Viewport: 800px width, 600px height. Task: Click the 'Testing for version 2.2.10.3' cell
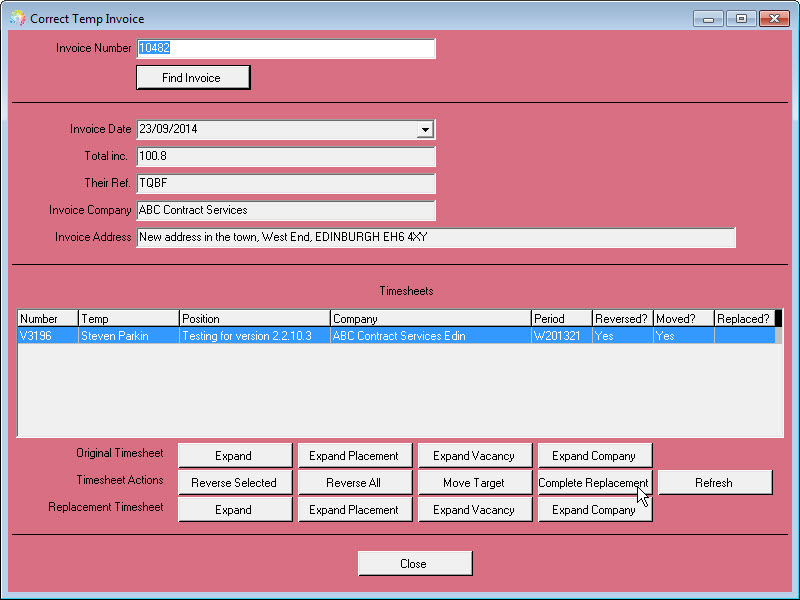[255, 336]
